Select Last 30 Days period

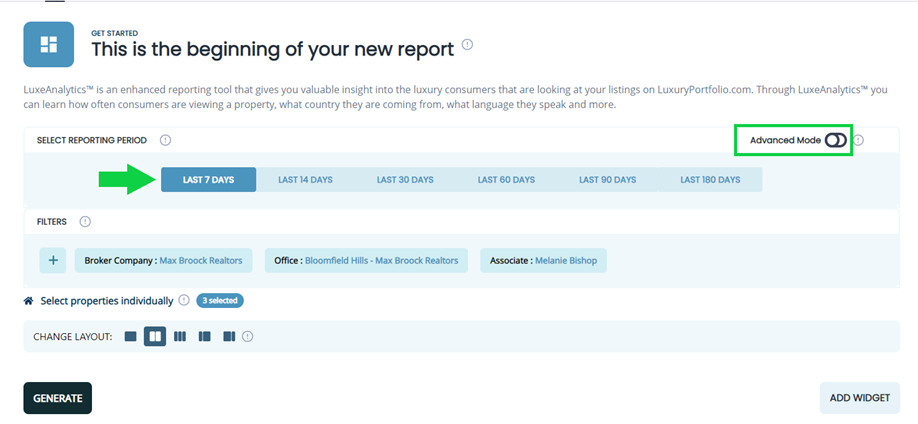[x=405, y=180]
